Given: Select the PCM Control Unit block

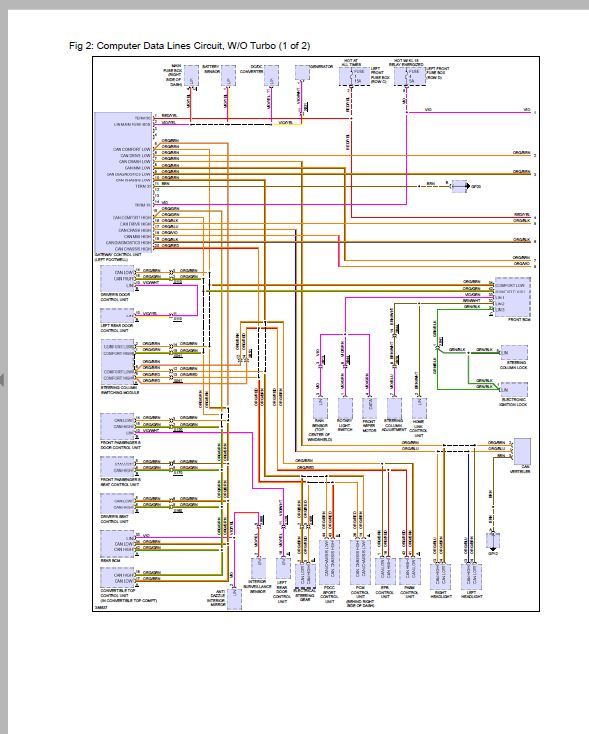Looking at the screenshot, I should click(360, 562).
